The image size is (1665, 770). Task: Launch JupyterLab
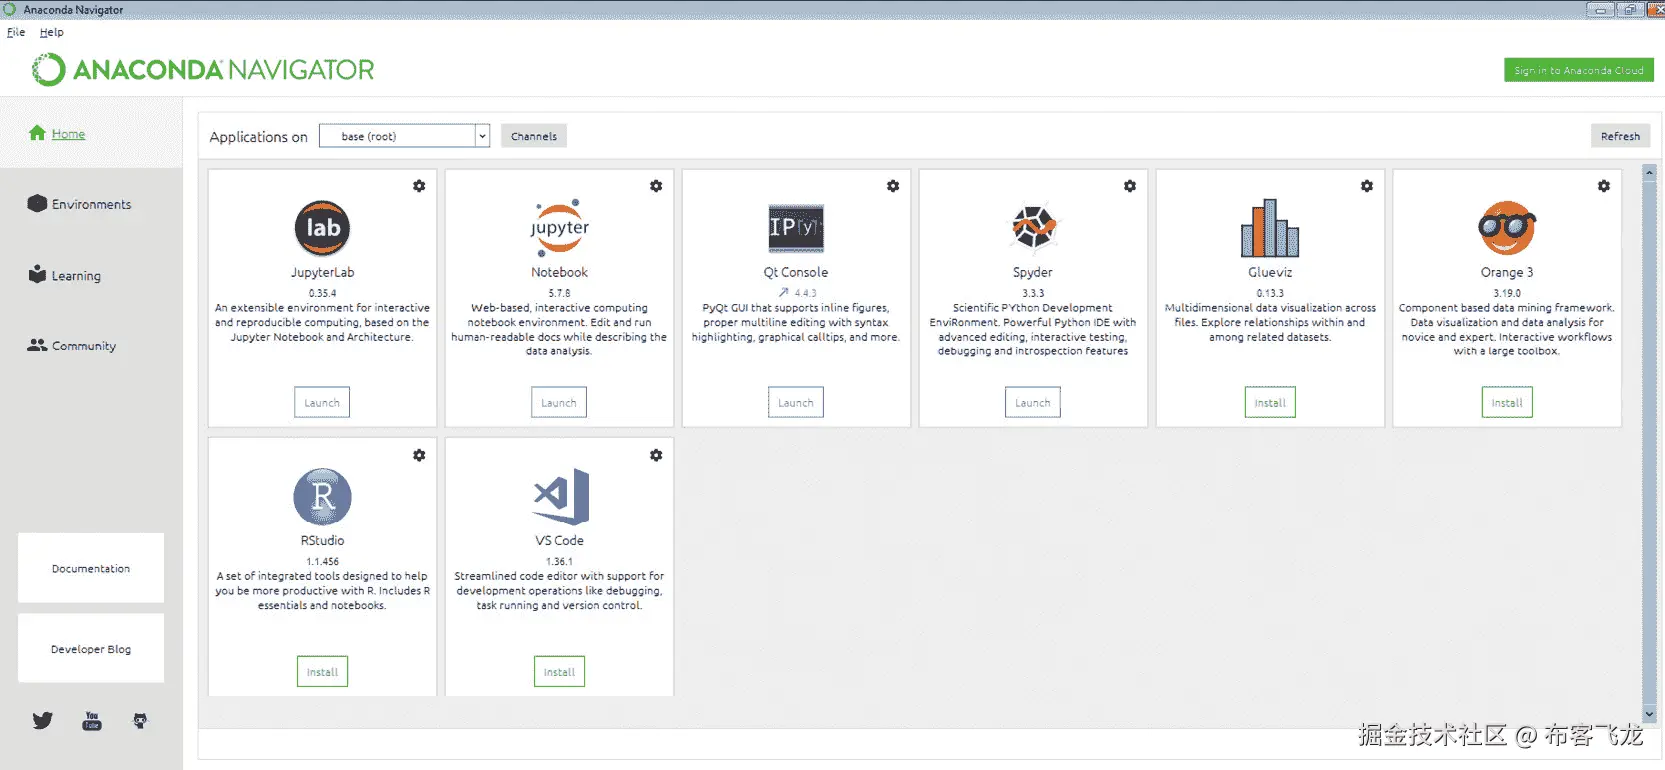pyautogui.click(x=322, y=402)
